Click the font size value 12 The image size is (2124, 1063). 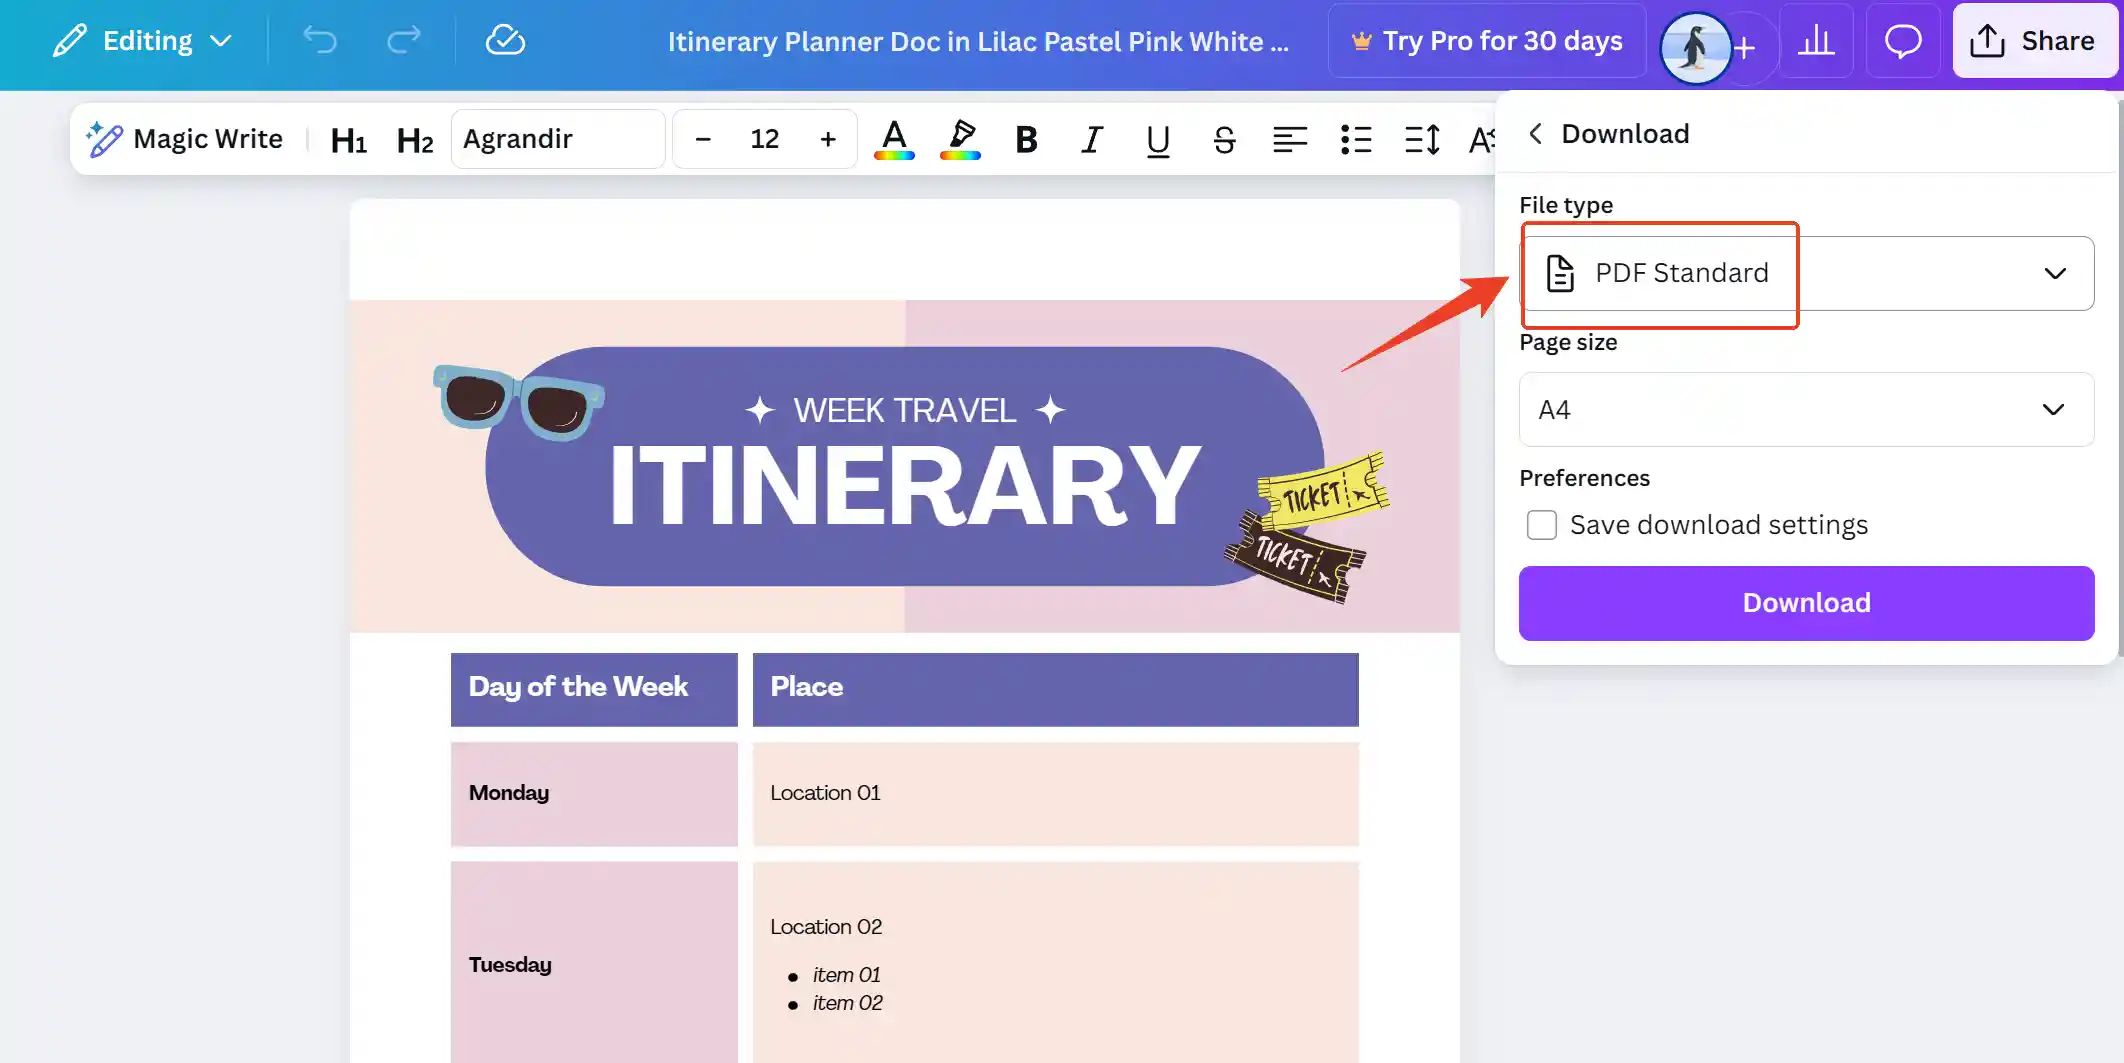(765, 139)
